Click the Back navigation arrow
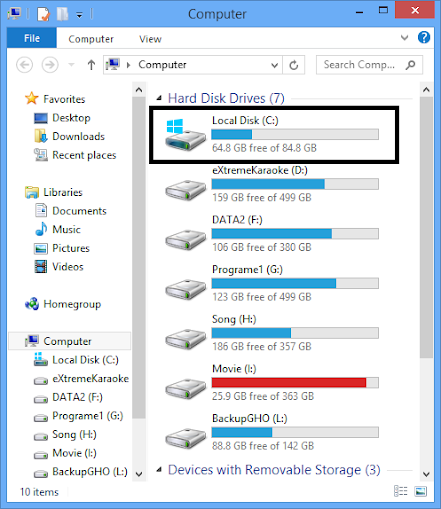This screenshot has height=509, width=441. [25, 65]
